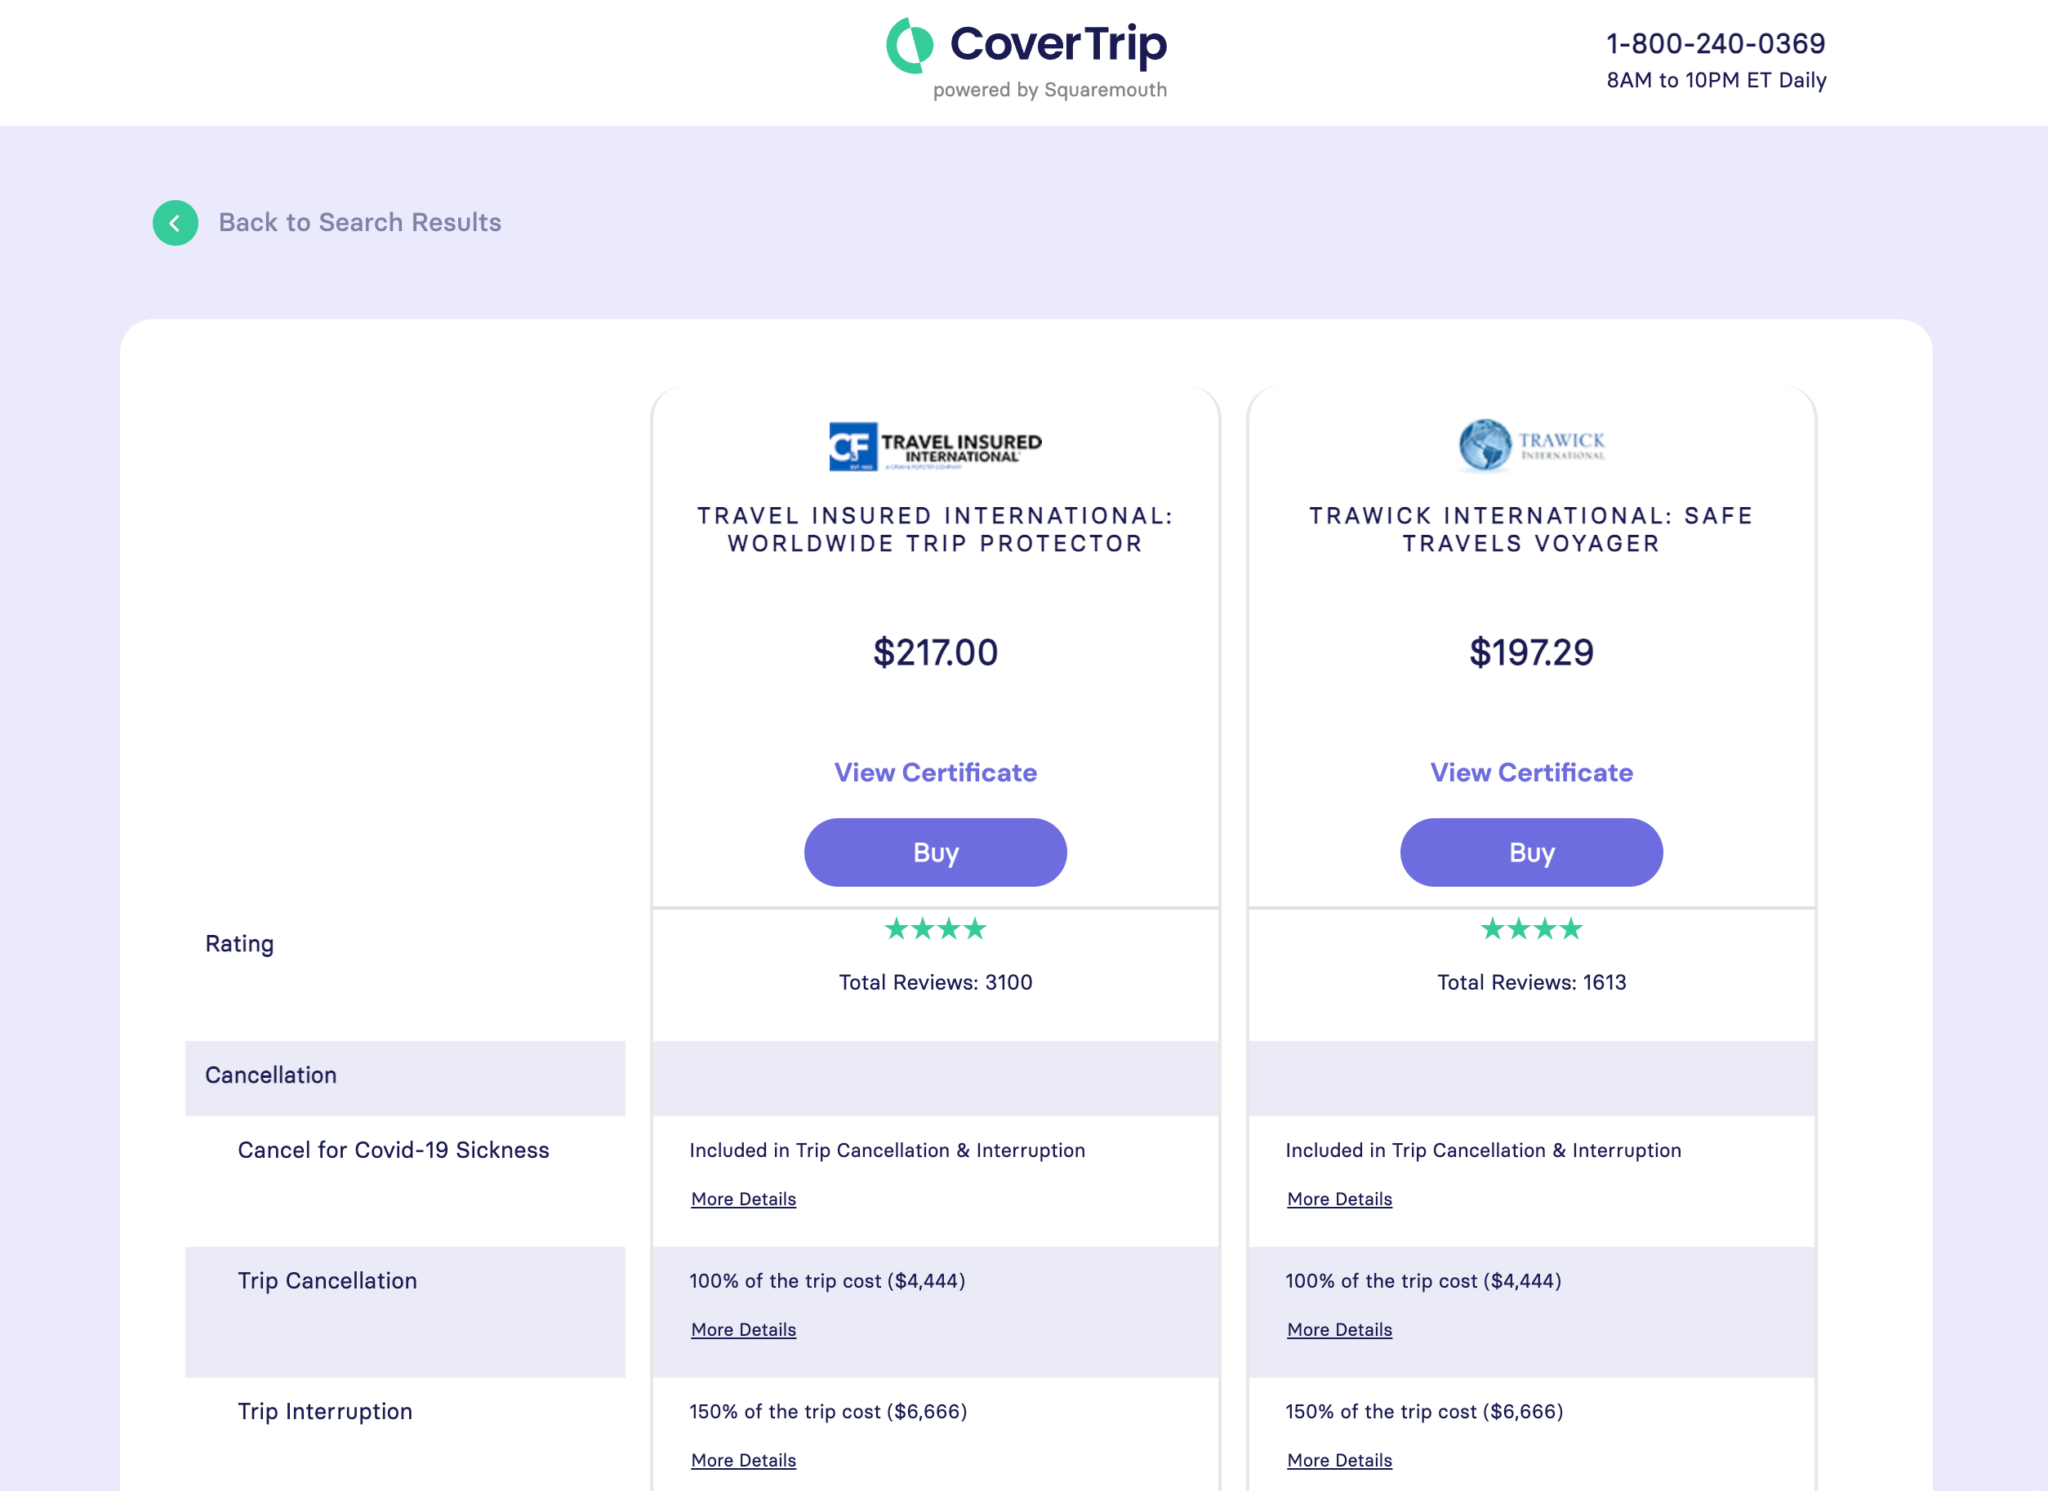The height and width of the screenshot is (1491, 2048).
Task: Click the 1-800-240-0369 phone number
Action: click(x=1715, y=43)
